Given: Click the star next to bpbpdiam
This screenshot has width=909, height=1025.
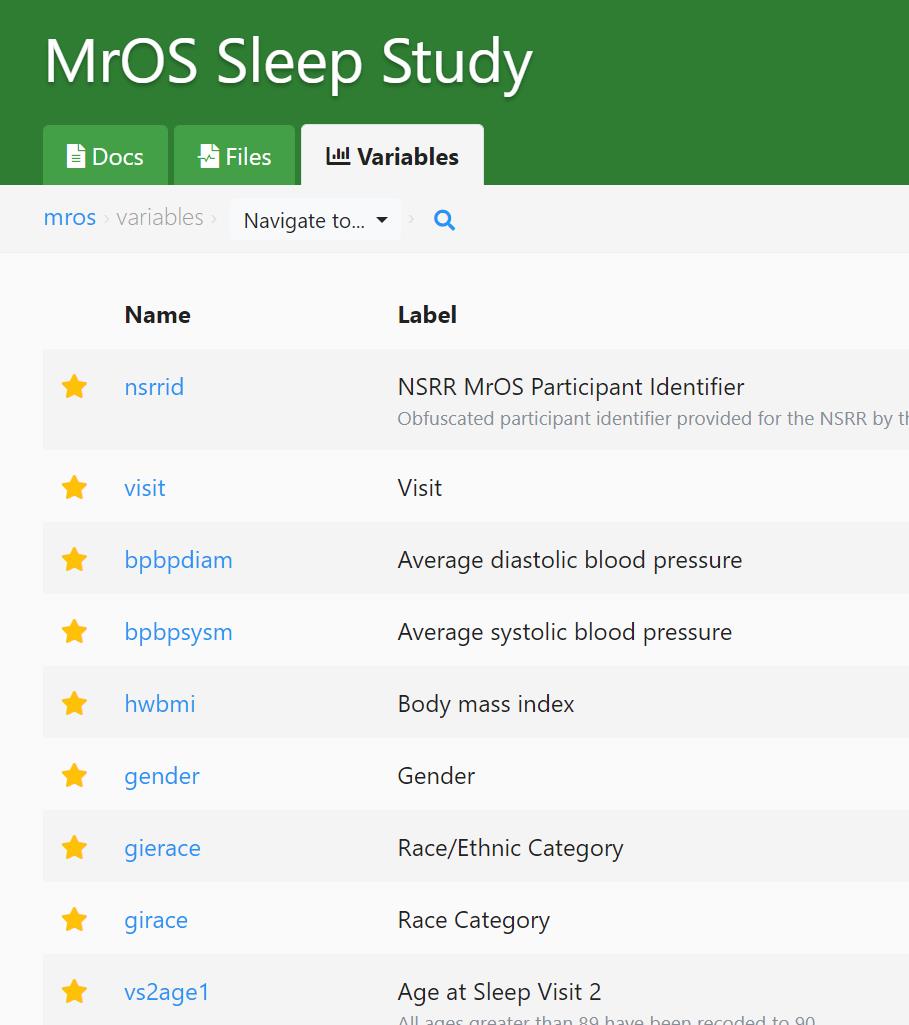Looking at the screenshot, I should 75,560.
